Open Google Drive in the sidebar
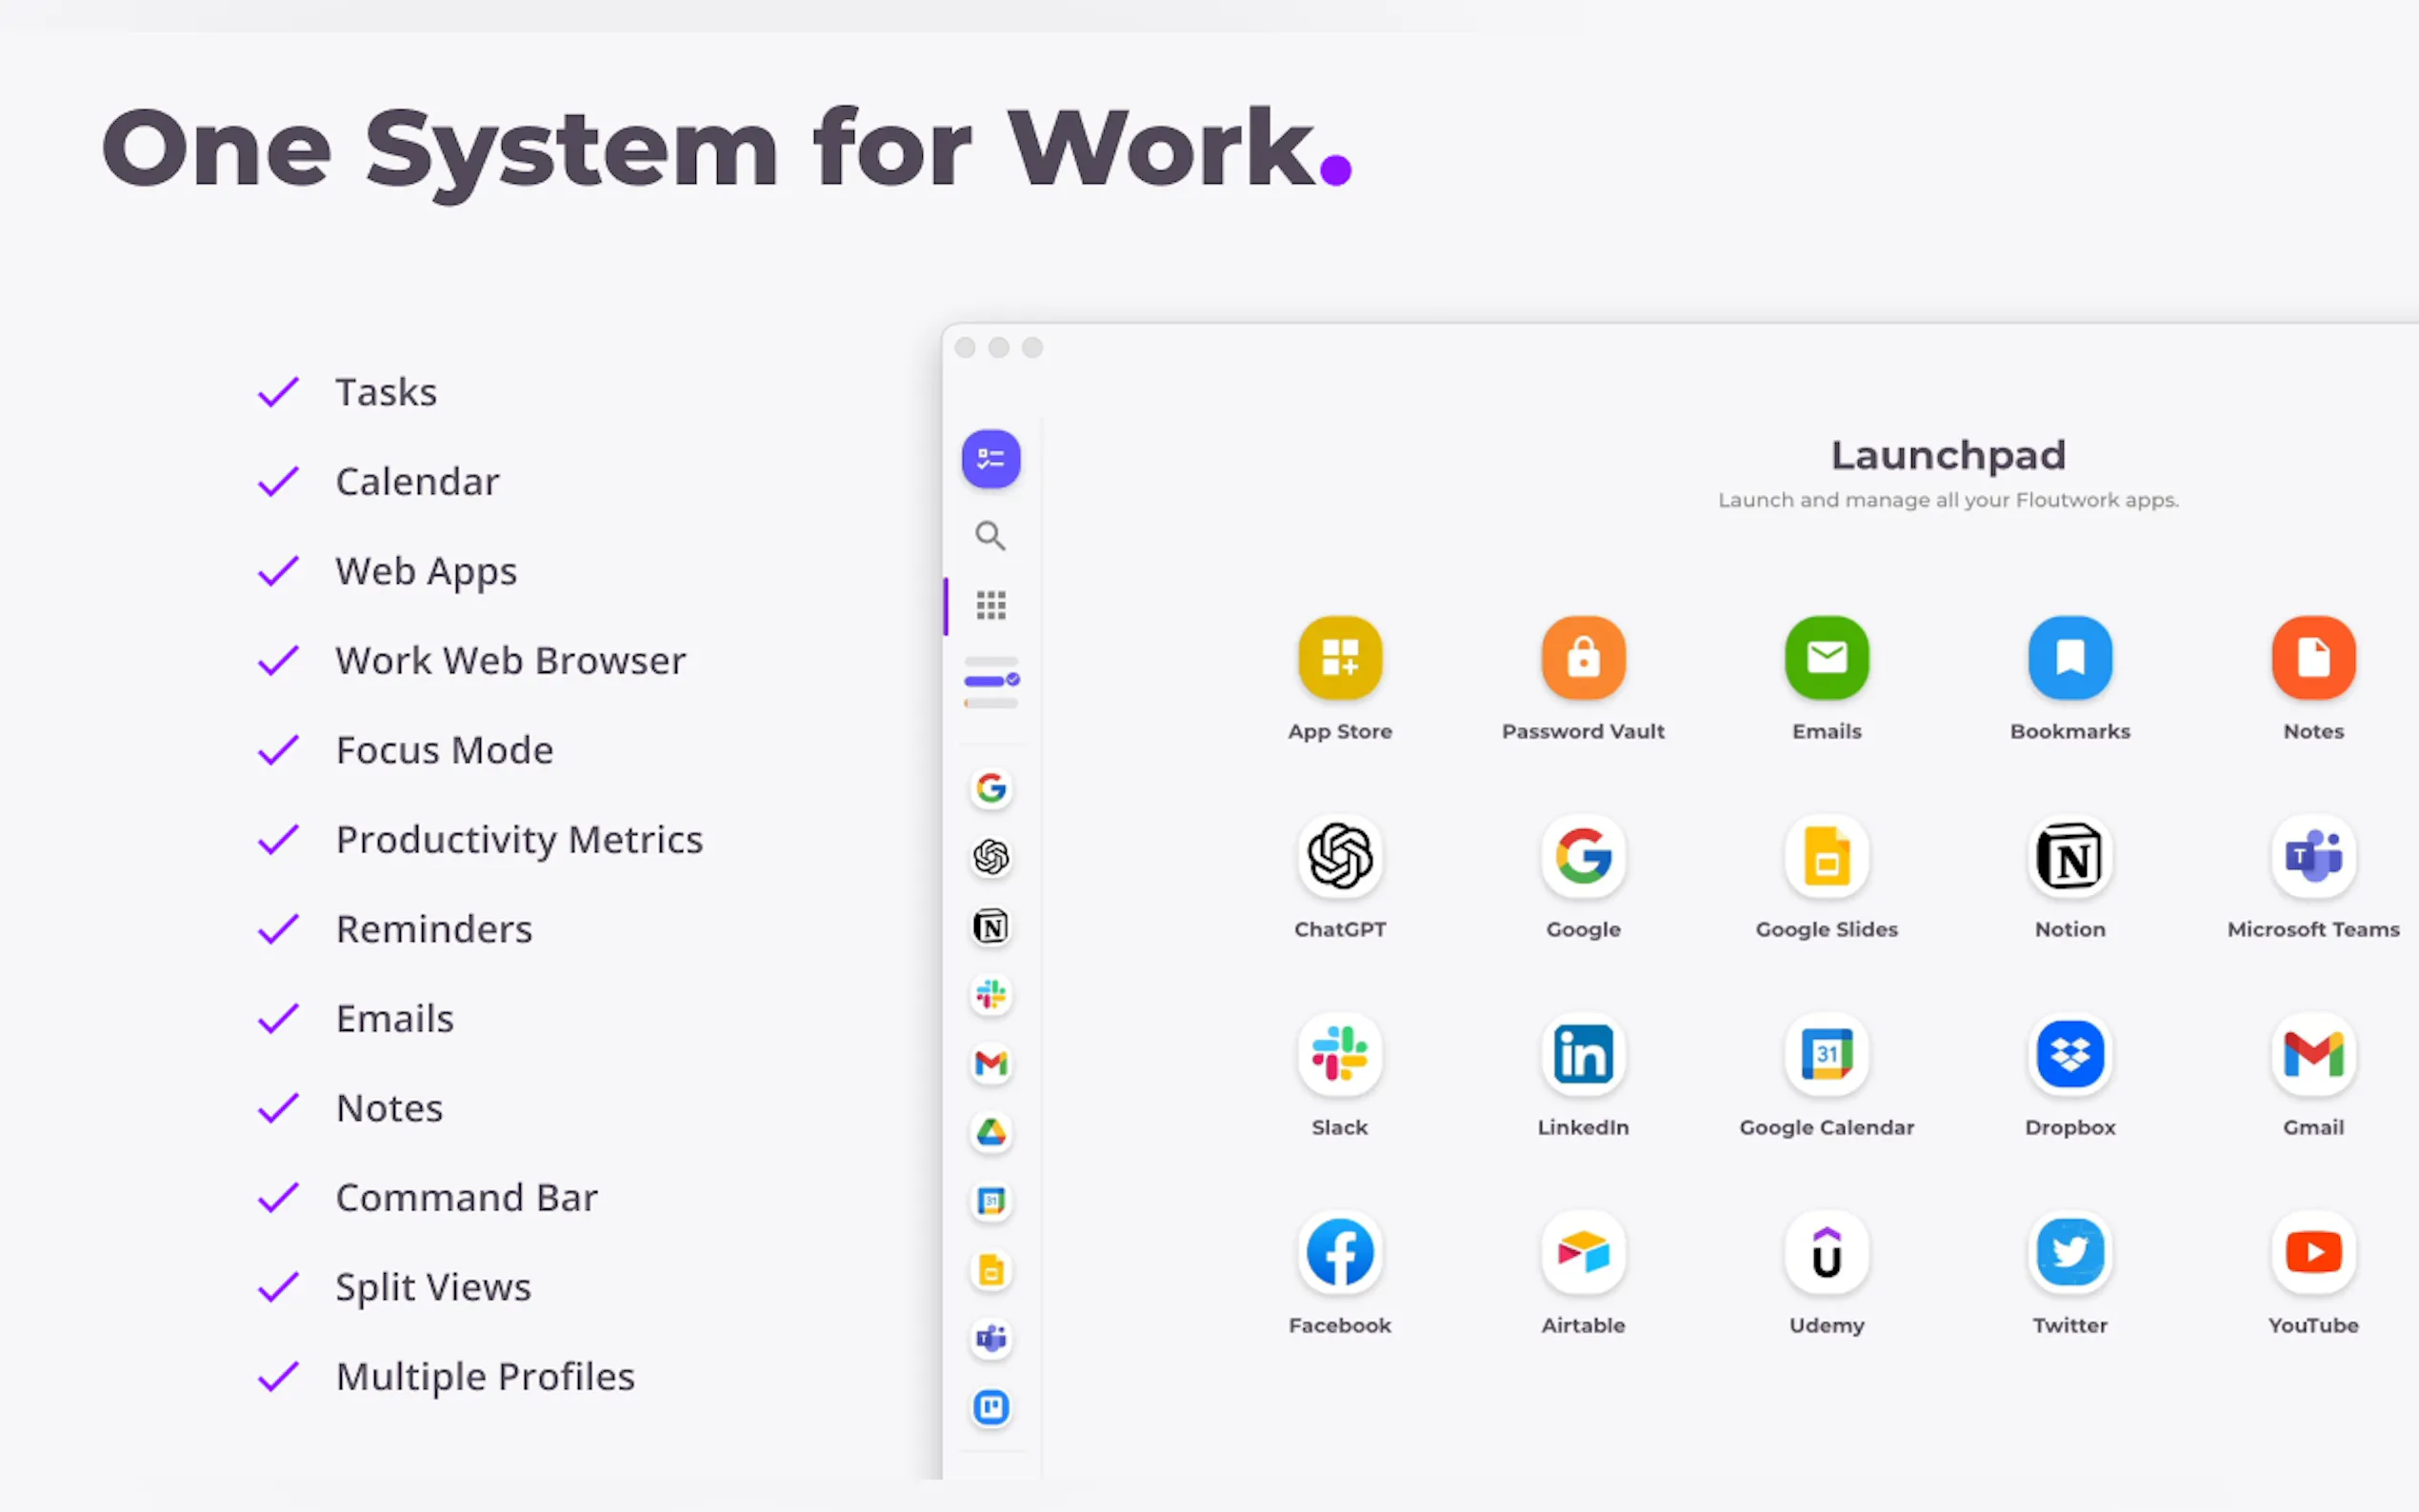 click(x=990, y=1132)
